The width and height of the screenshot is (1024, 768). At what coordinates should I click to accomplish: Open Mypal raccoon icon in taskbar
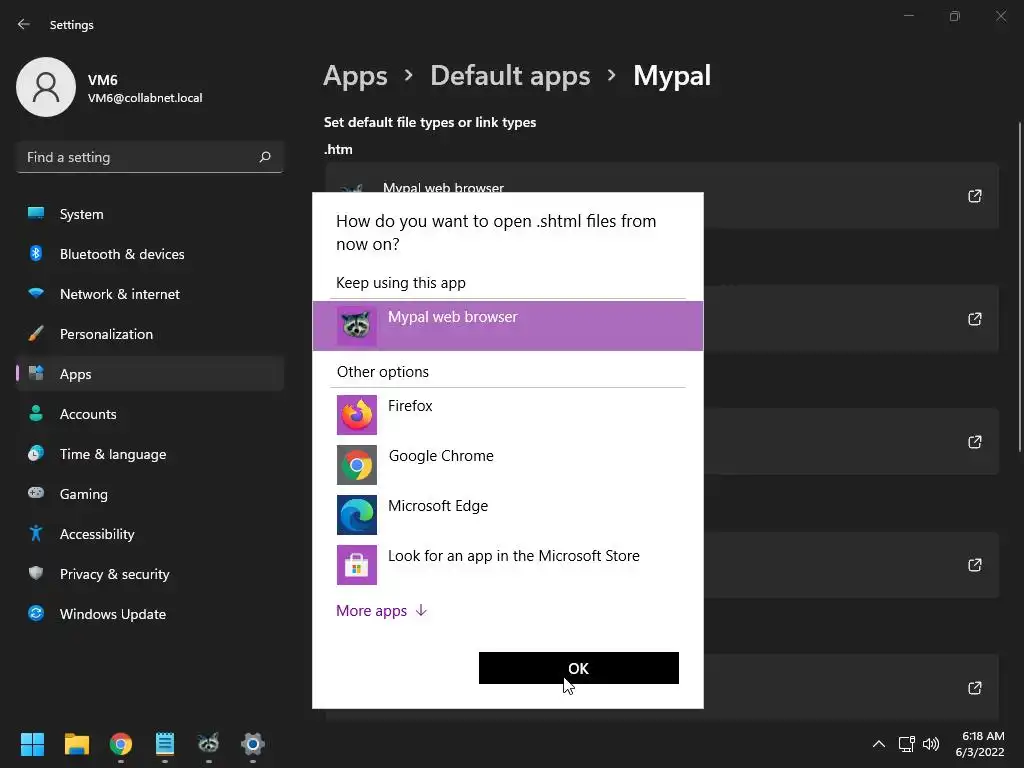(208, 744)
